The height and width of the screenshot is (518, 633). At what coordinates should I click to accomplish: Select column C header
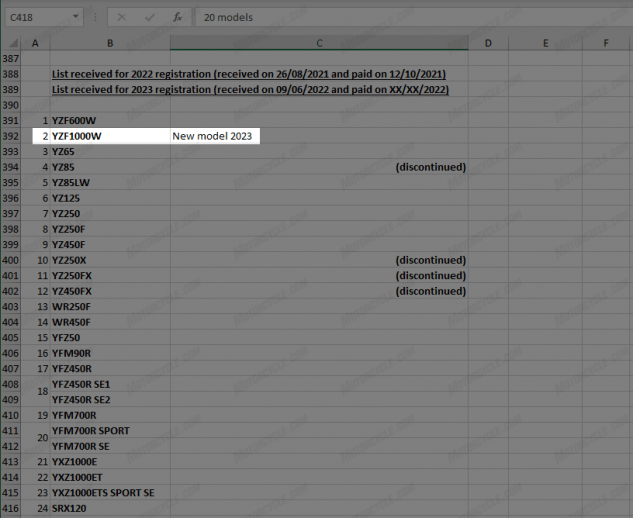click(319, 43)
